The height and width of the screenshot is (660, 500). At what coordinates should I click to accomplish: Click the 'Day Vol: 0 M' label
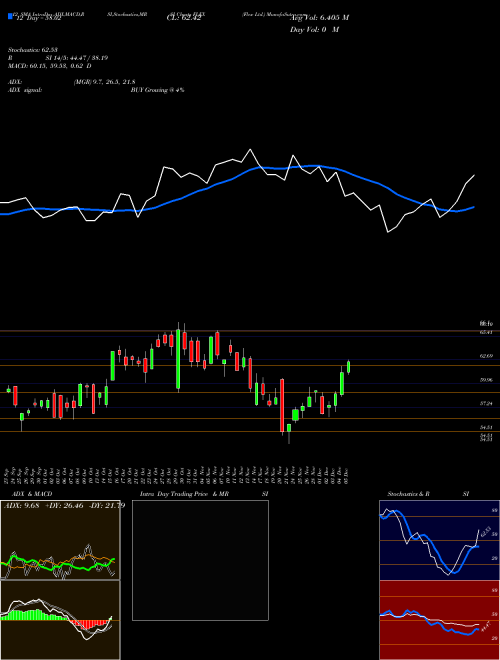(314, 30)
